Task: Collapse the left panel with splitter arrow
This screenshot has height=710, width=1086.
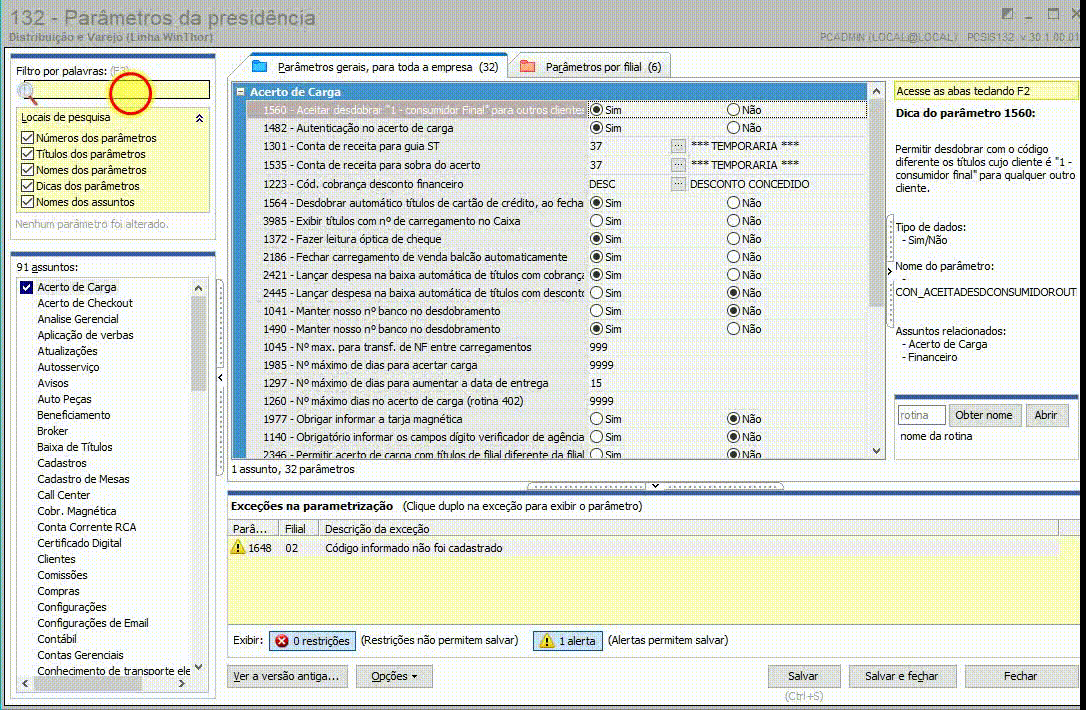Action: [220, 378]
